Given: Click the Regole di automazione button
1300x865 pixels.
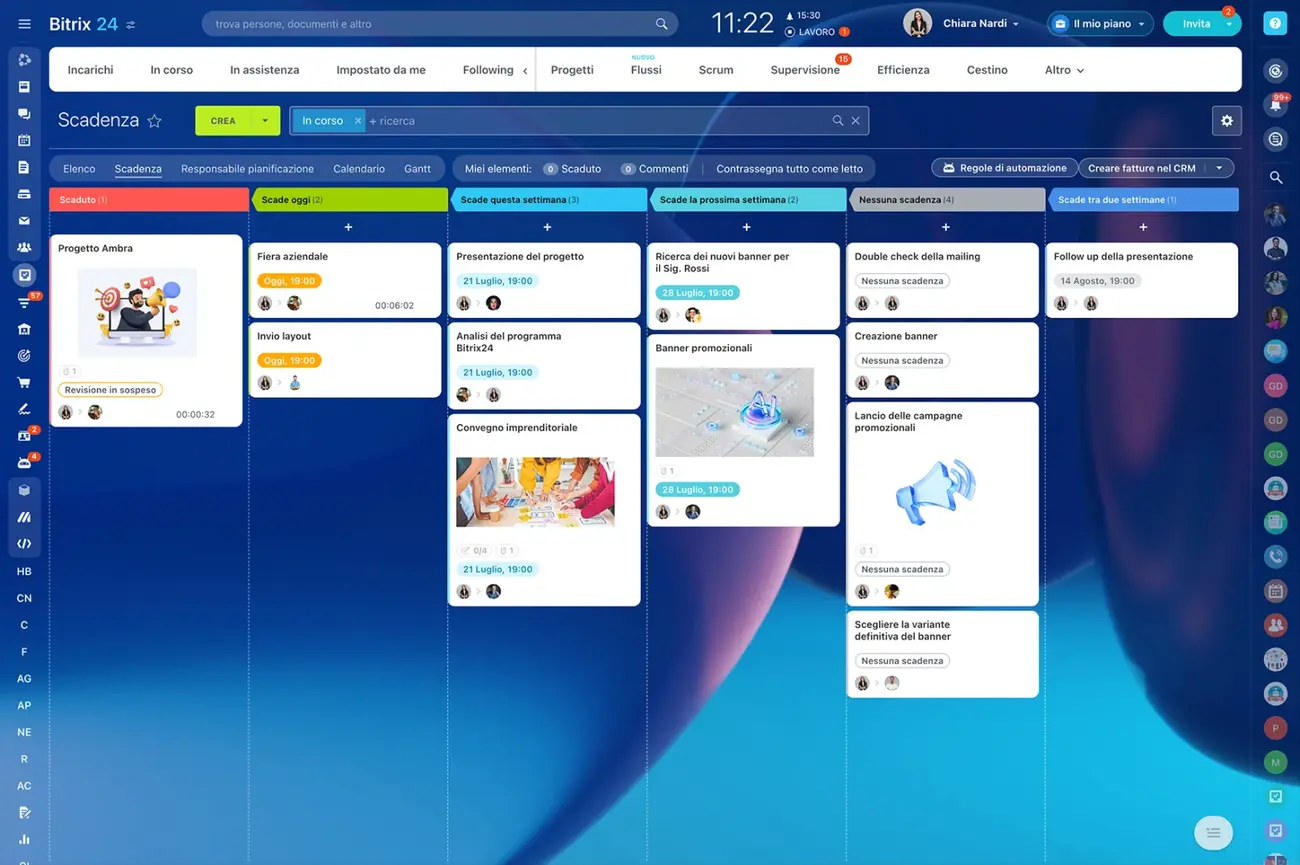Looking at the screenshot, I should (1004, 167).
